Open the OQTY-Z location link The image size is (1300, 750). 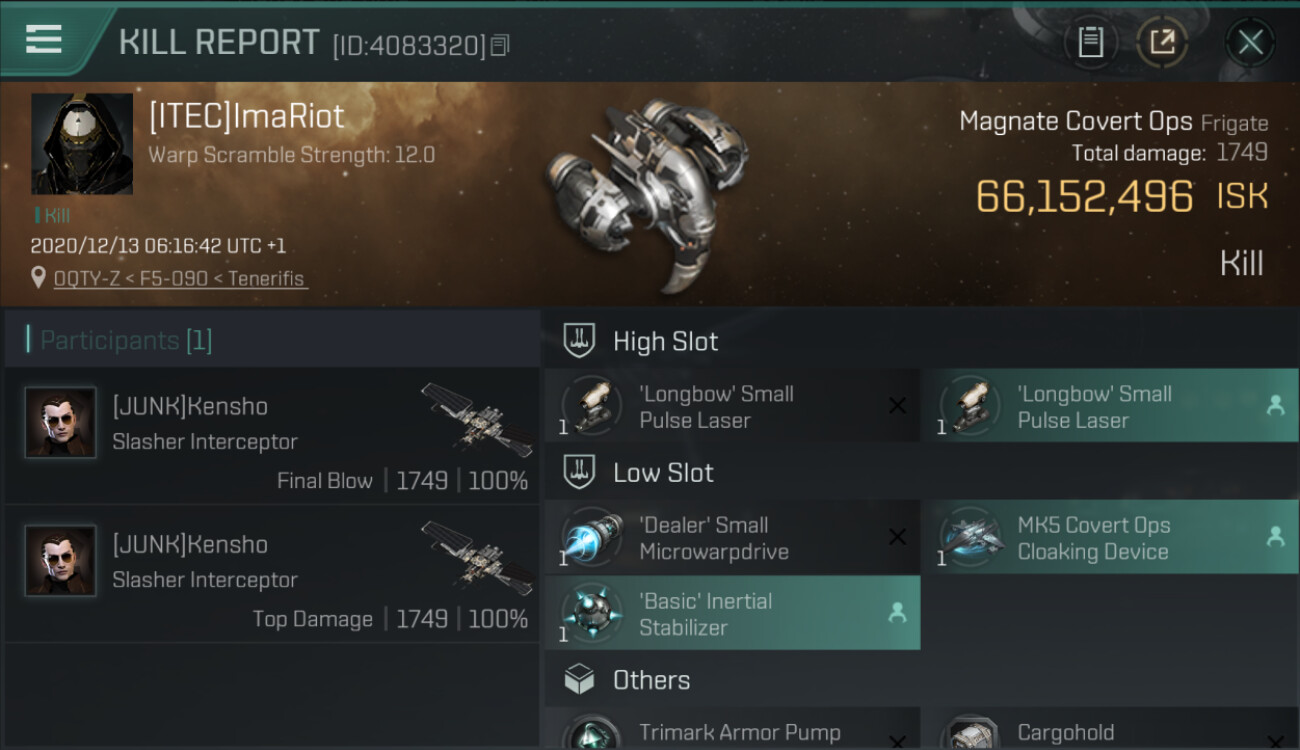coord(180,279)
